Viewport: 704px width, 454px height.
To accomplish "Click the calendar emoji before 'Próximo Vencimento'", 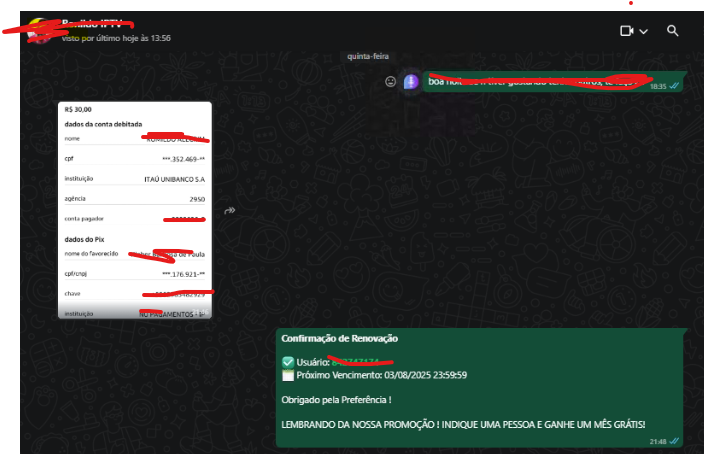I will [288, 375].
